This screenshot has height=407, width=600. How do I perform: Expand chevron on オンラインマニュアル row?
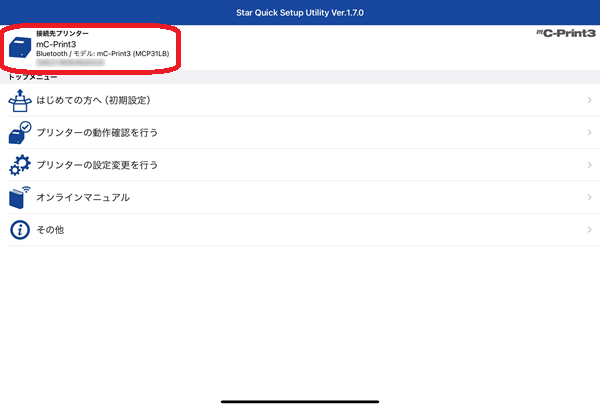(x=589, y=197)
